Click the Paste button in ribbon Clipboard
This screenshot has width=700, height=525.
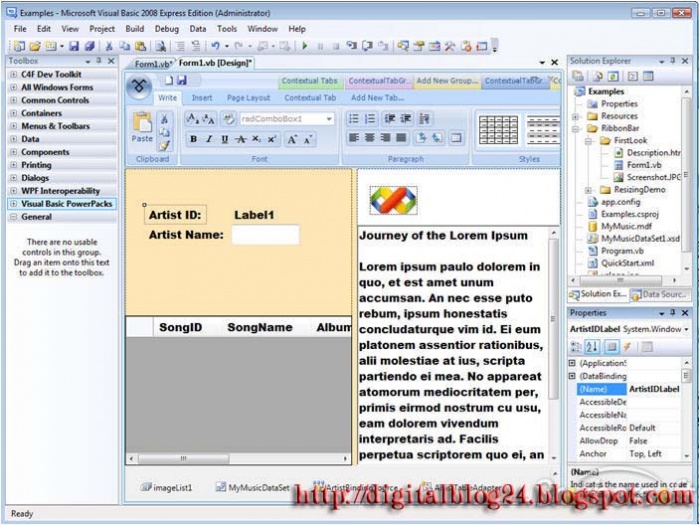coord(142,127)
